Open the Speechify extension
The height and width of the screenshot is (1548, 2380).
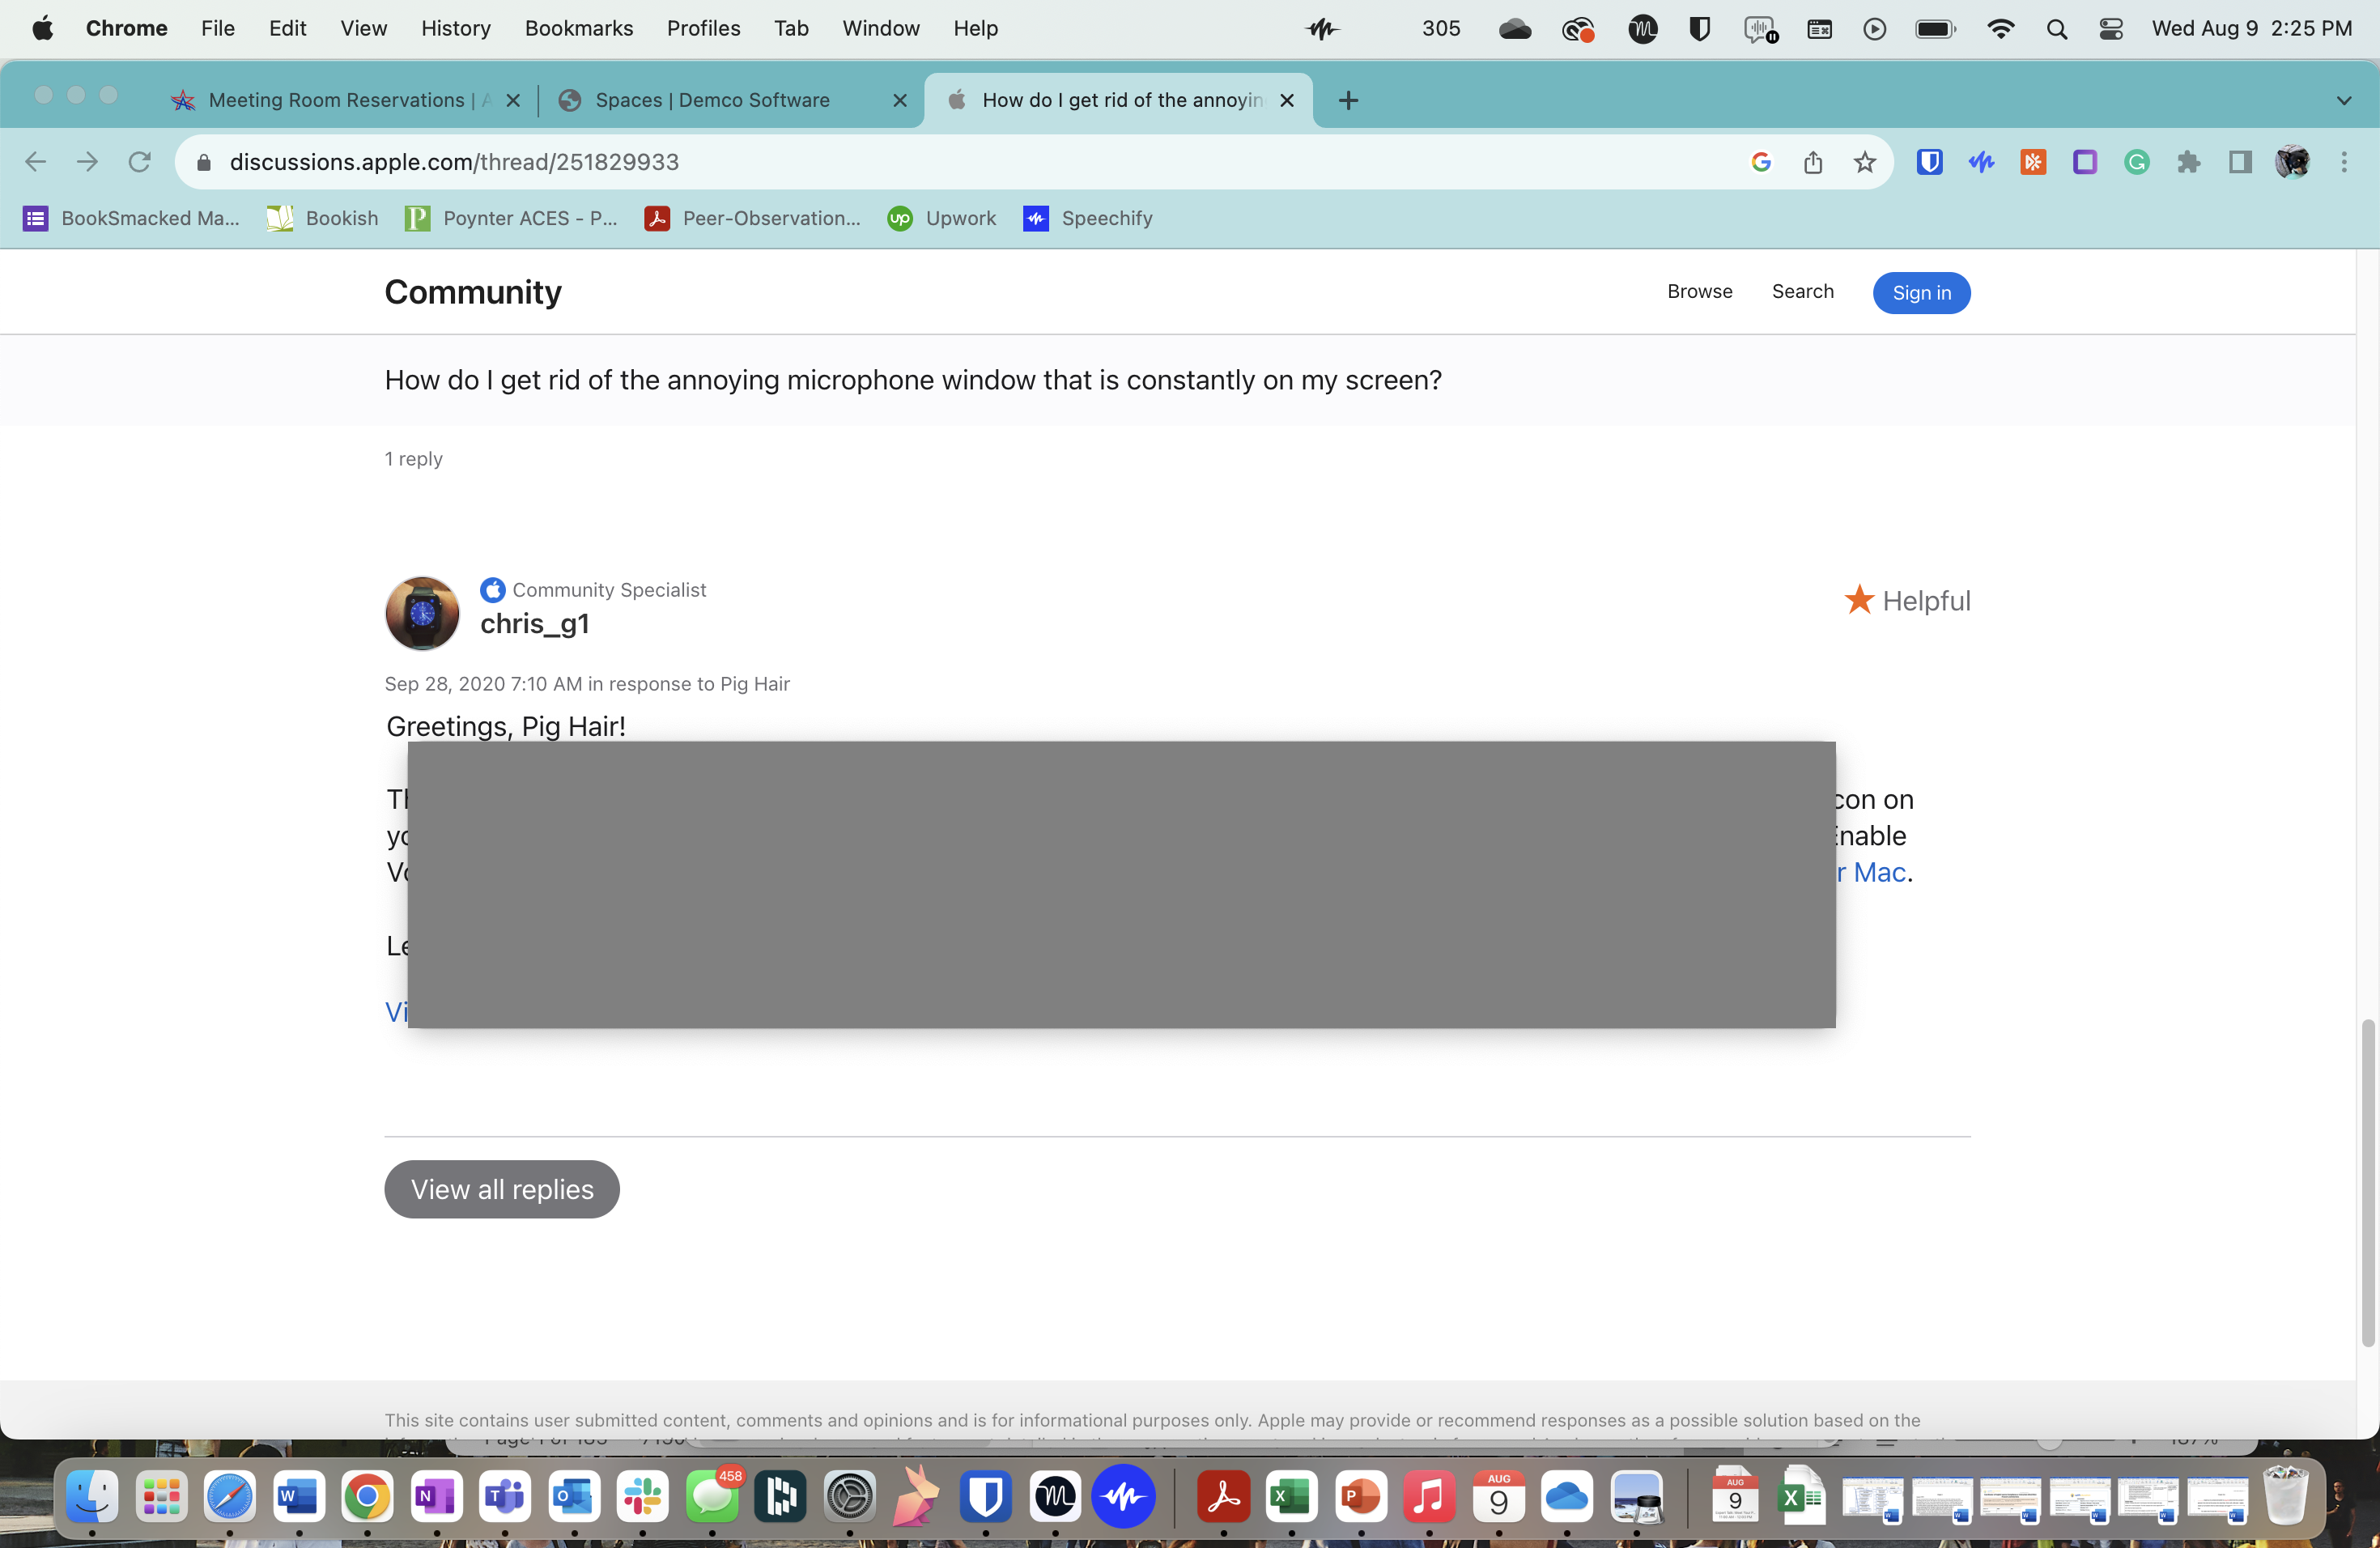(x=1981, y=162)
